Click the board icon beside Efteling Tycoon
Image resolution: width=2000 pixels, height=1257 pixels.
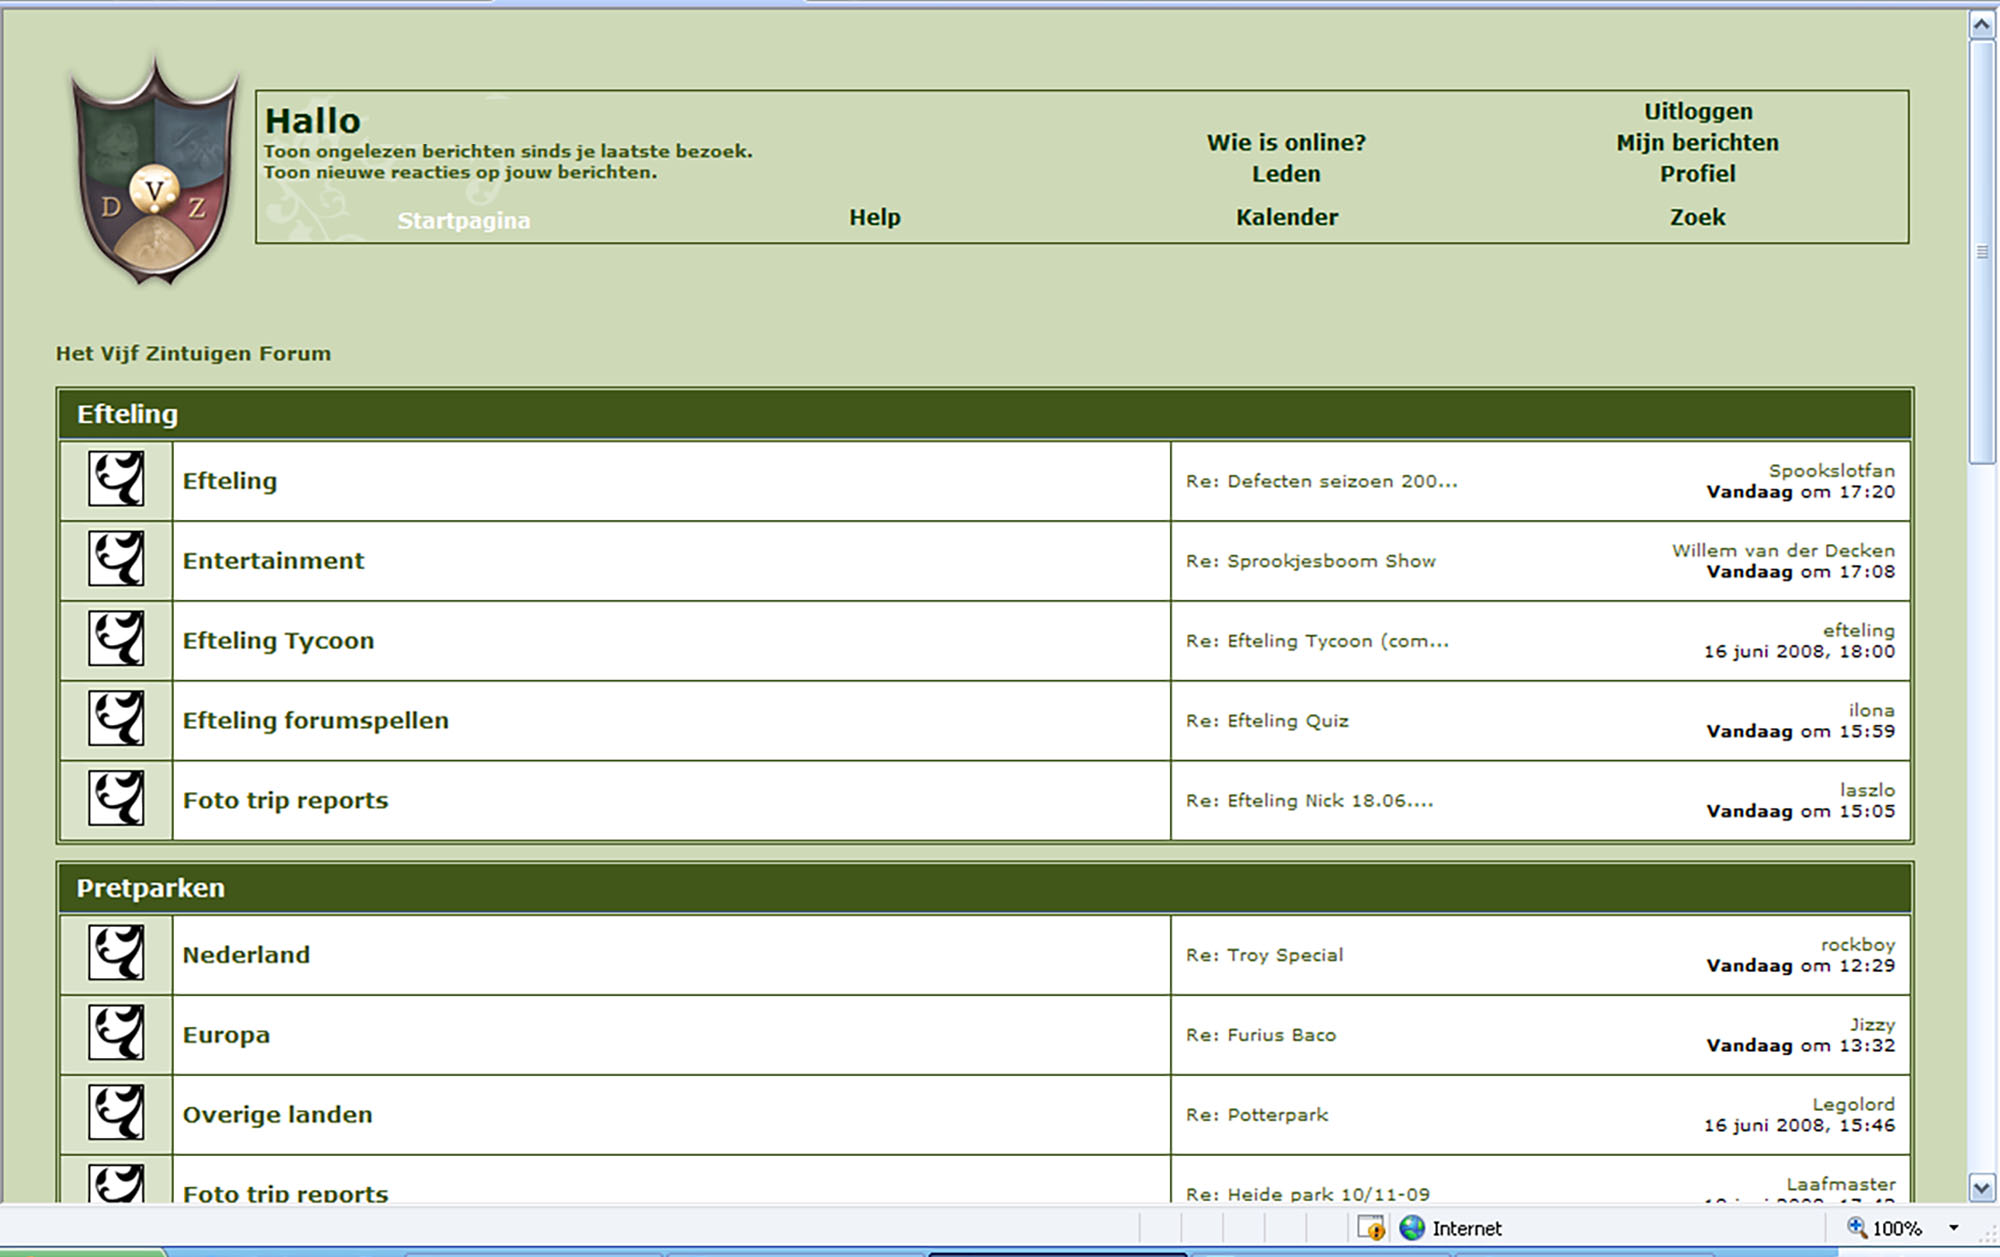[x=116, y=639]
